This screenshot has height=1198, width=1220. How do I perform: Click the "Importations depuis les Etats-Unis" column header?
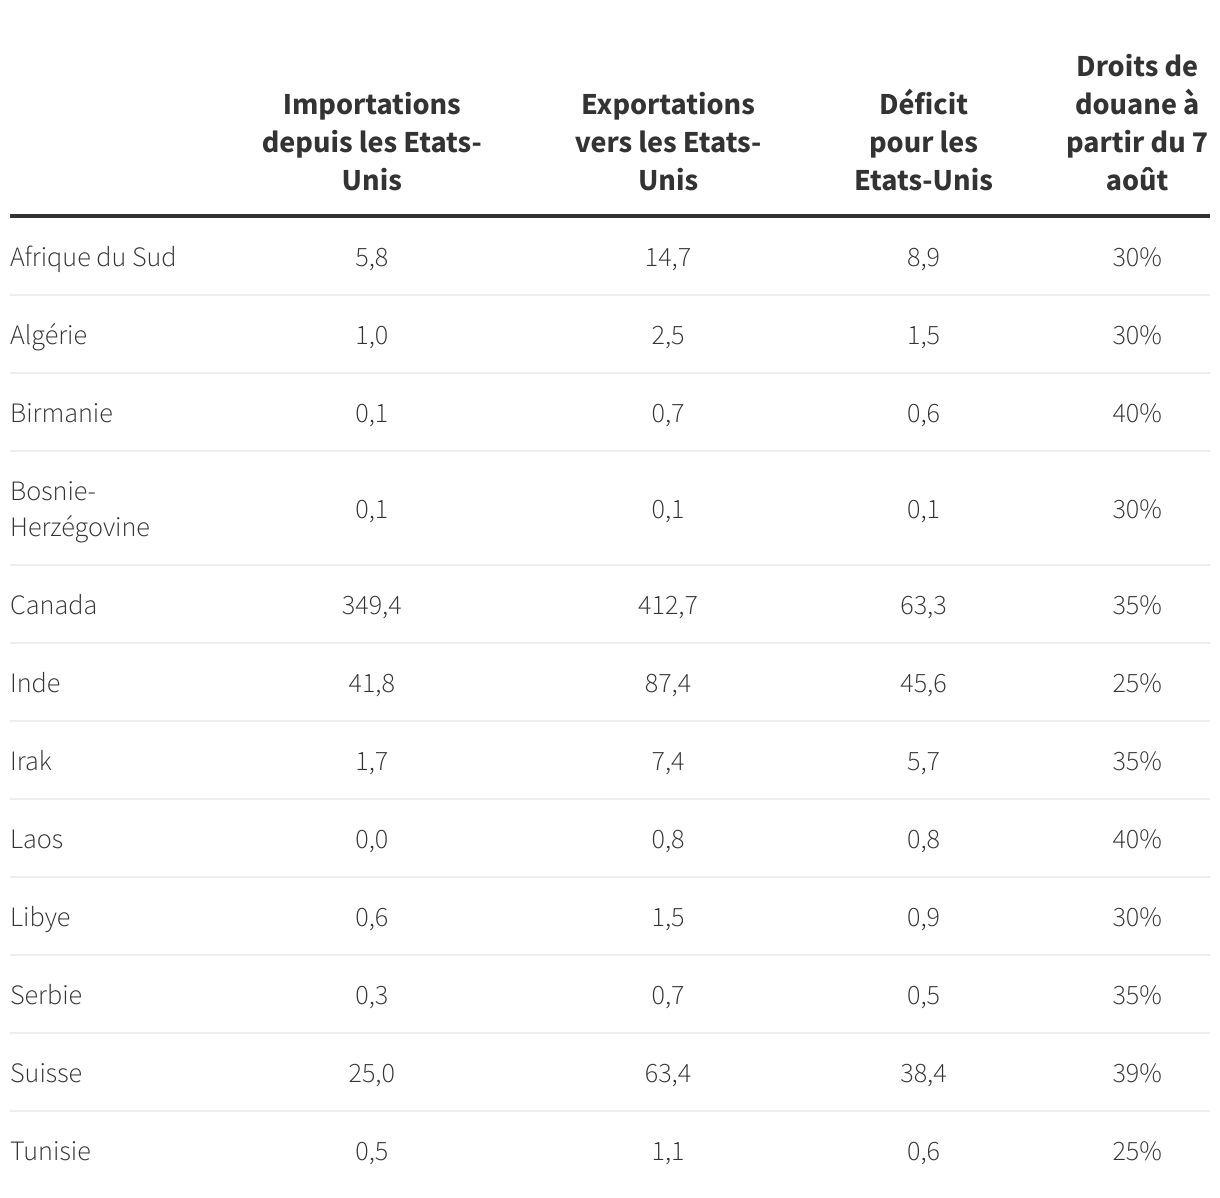click(371, 142)
